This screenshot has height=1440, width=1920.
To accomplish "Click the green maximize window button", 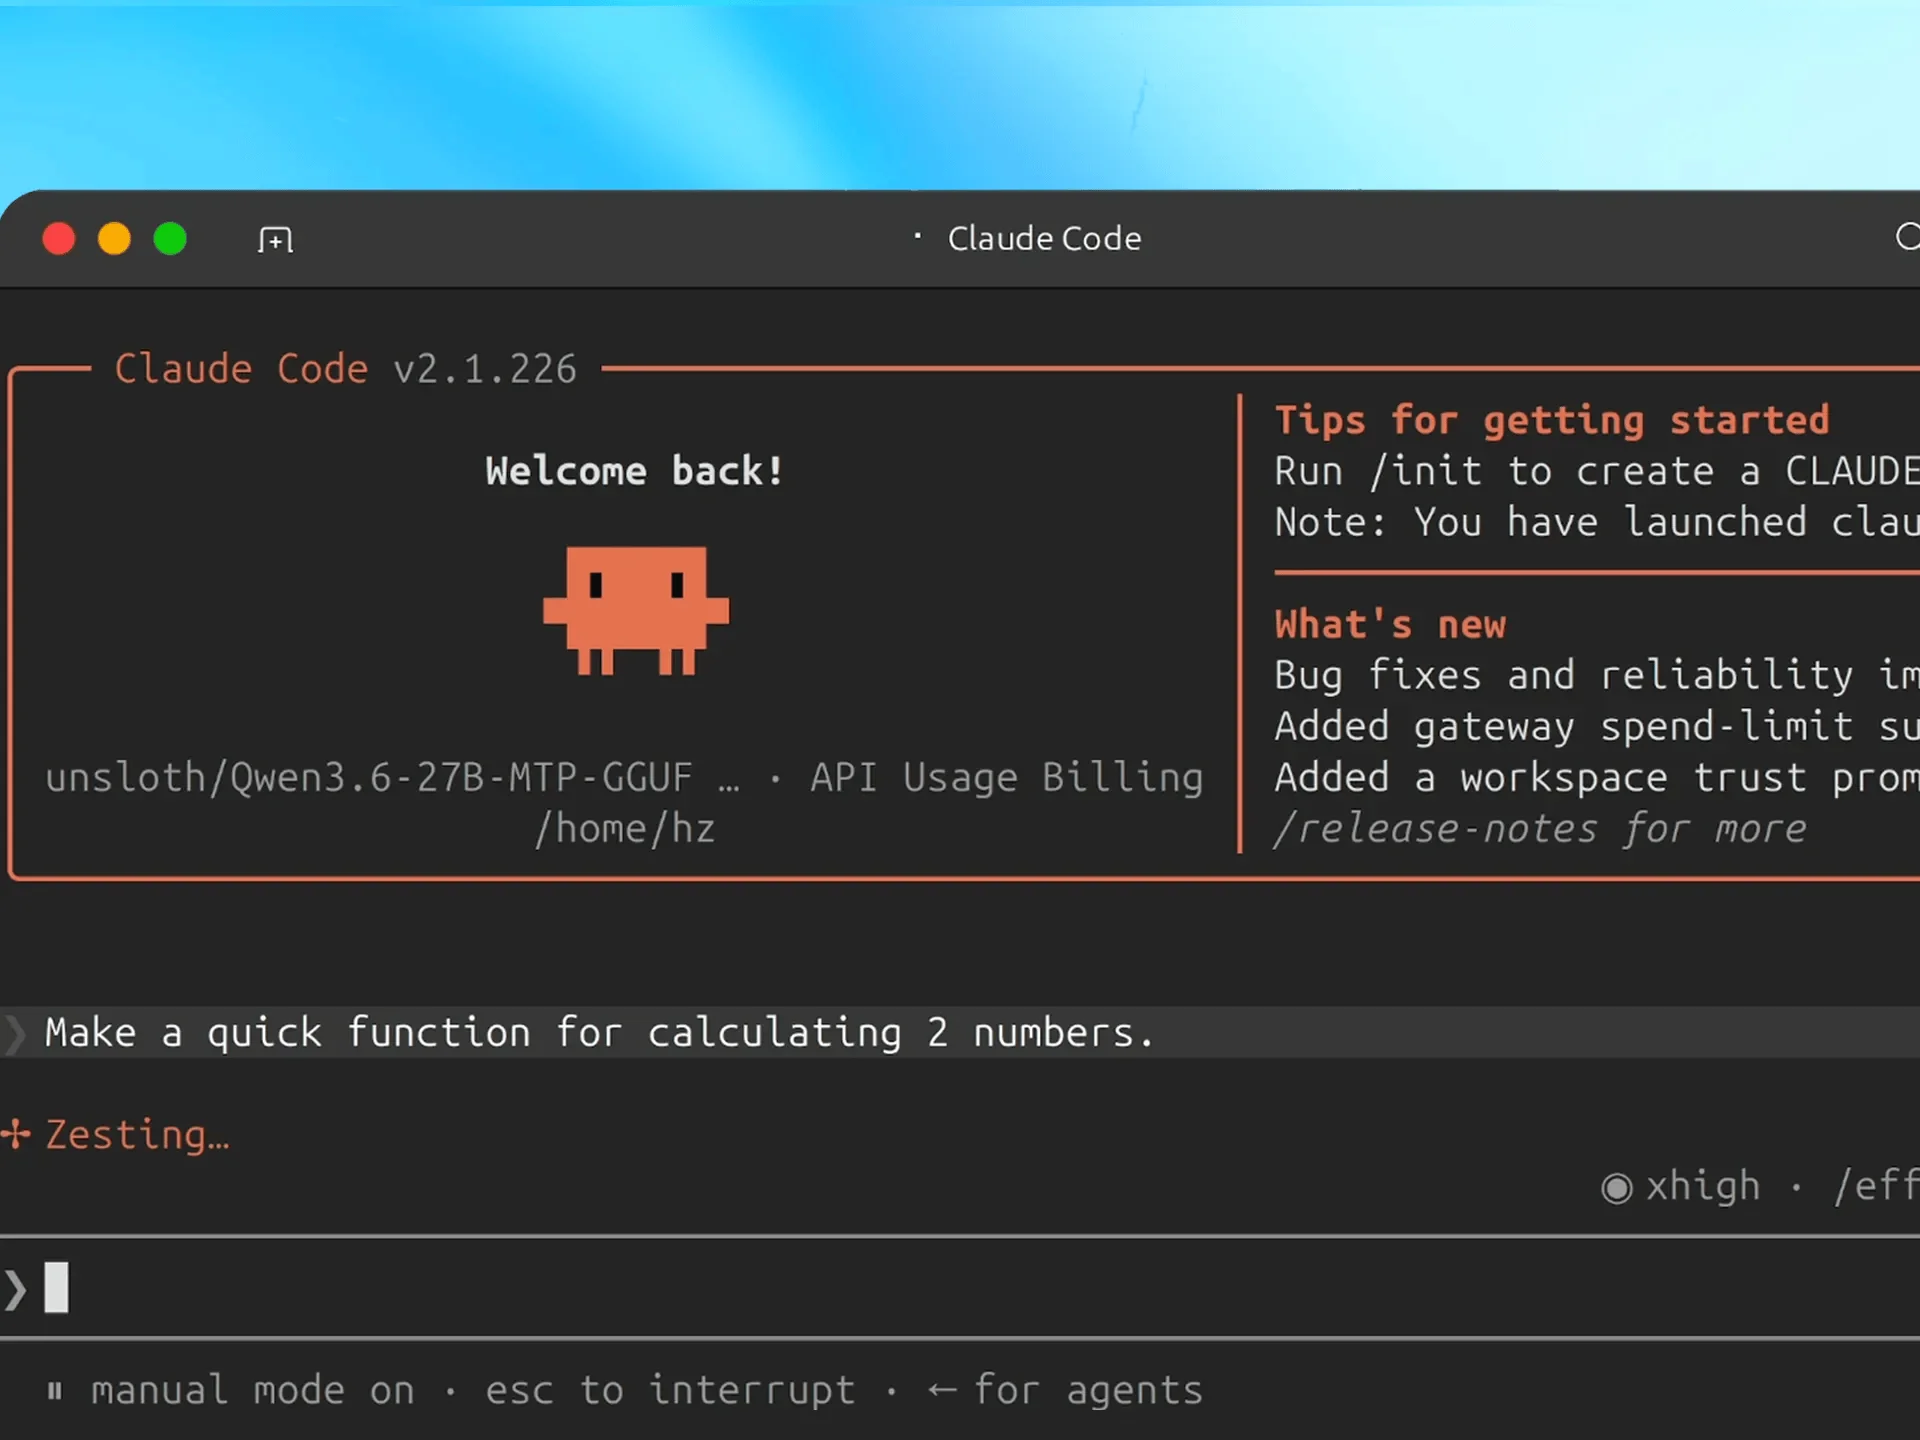I will (170, 239).
